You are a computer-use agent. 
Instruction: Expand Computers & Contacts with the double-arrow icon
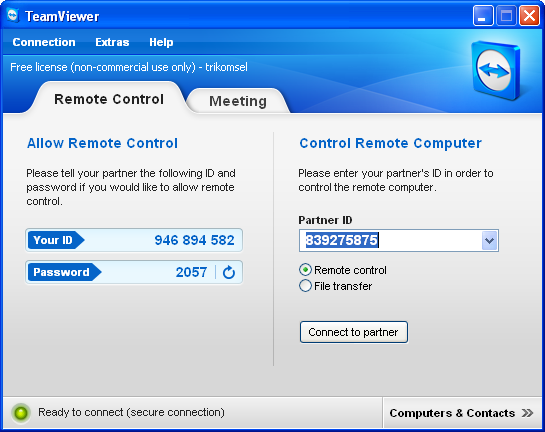click(x=527, y=413)
